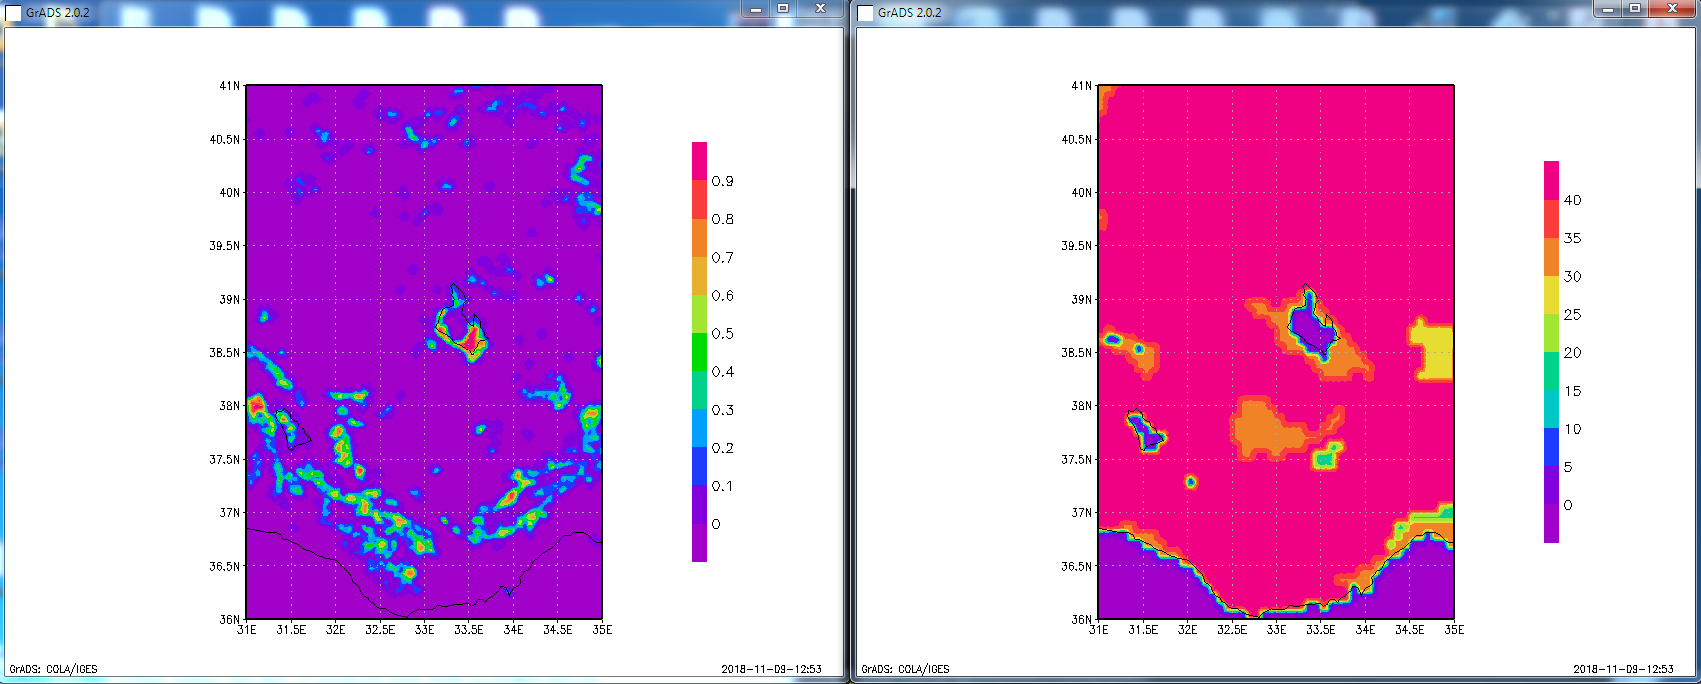Select the left window's 'GrADS 2.0.2' title text
This screenshot has width=1701, height=684.
[x=58, y=13]
